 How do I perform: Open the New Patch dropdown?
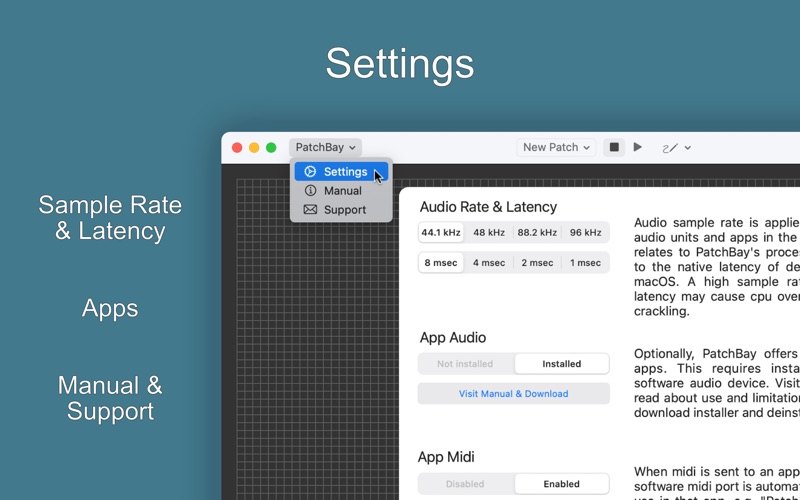[x=556, y=147]
